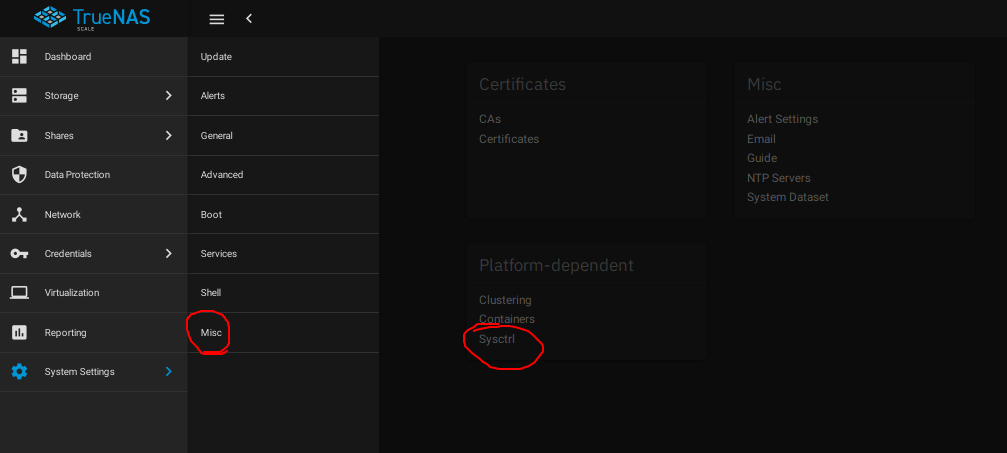
Task: Expand the Shares submenu chevron
Action: (x=168, y=136)
